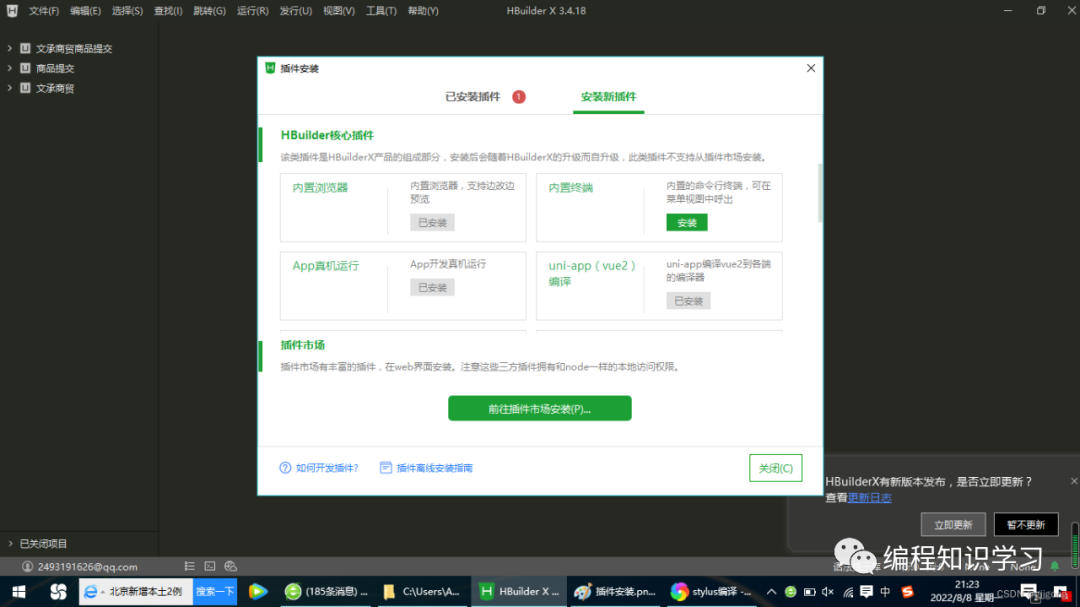
Task: Click the account icon beside 2493191626@qq.com
Action: click(x=26, y=565)
